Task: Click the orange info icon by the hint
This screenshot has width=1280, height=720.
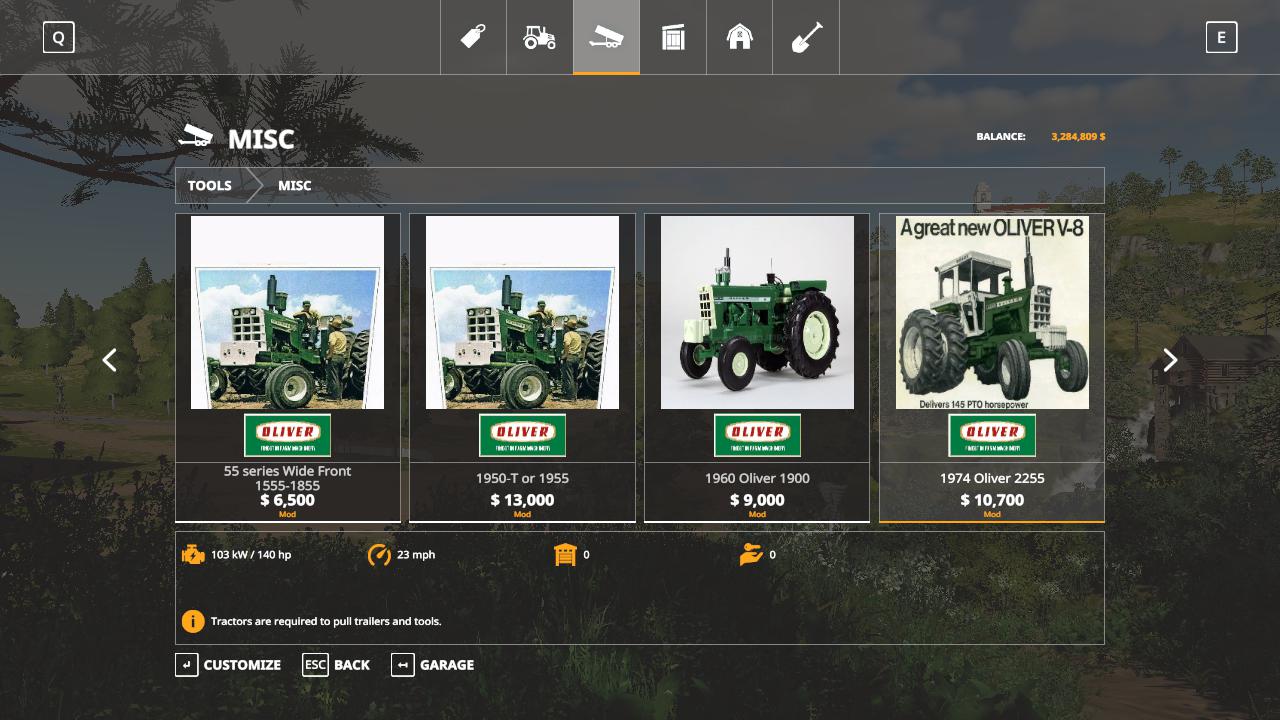Action: click(193, 621)
